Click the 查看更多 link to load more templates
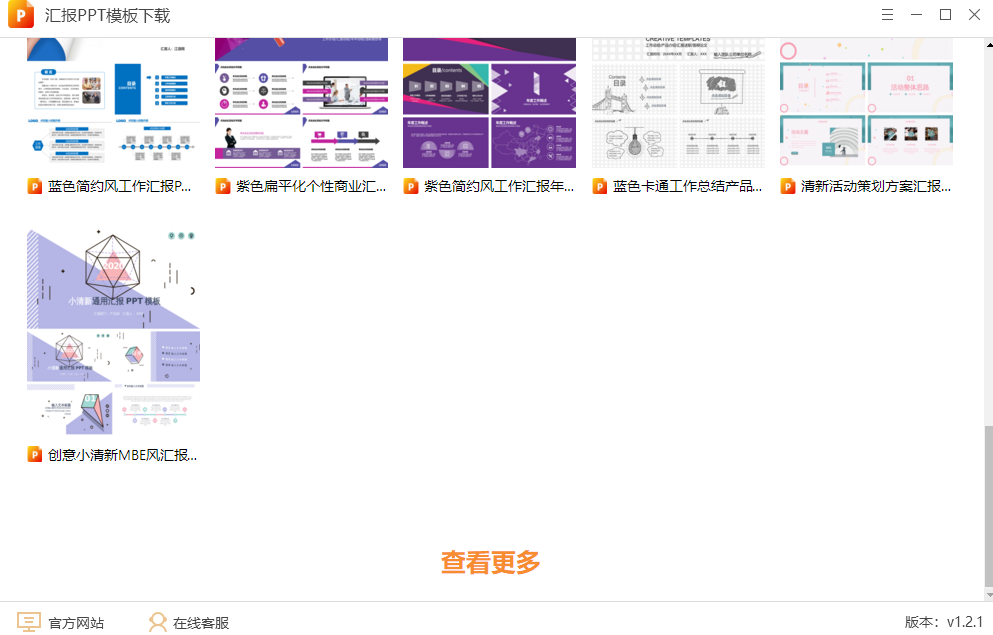The height and width of the screenshot is (635, 993). (x=490, y=562)
